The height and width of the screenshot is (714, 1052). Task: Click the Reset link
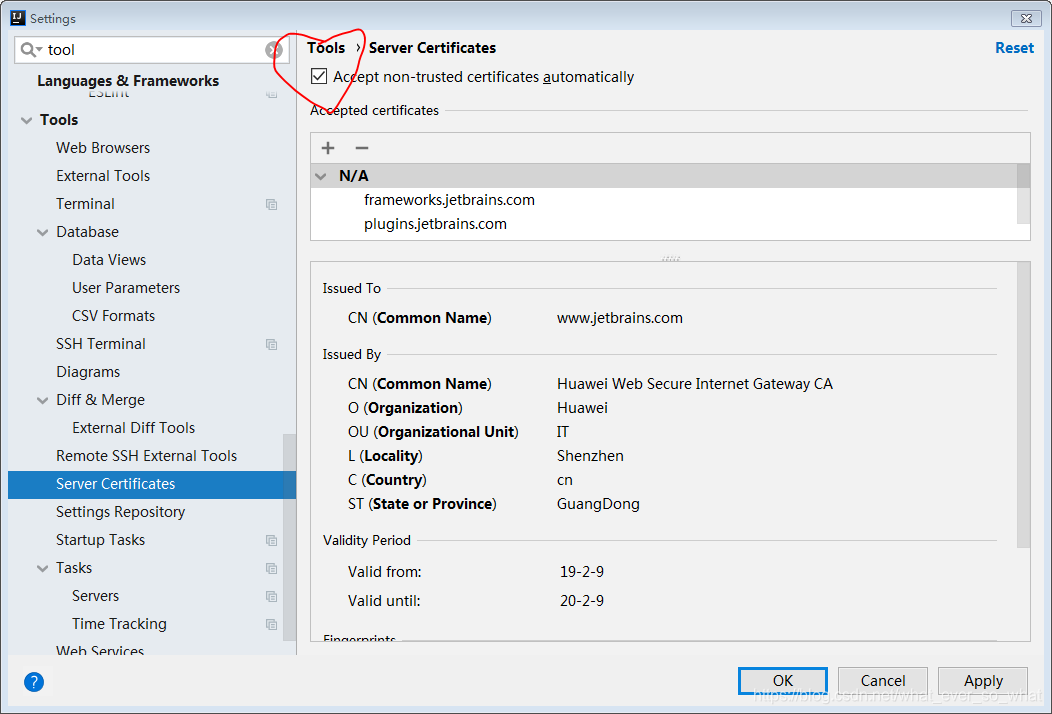click(1014, 48)
